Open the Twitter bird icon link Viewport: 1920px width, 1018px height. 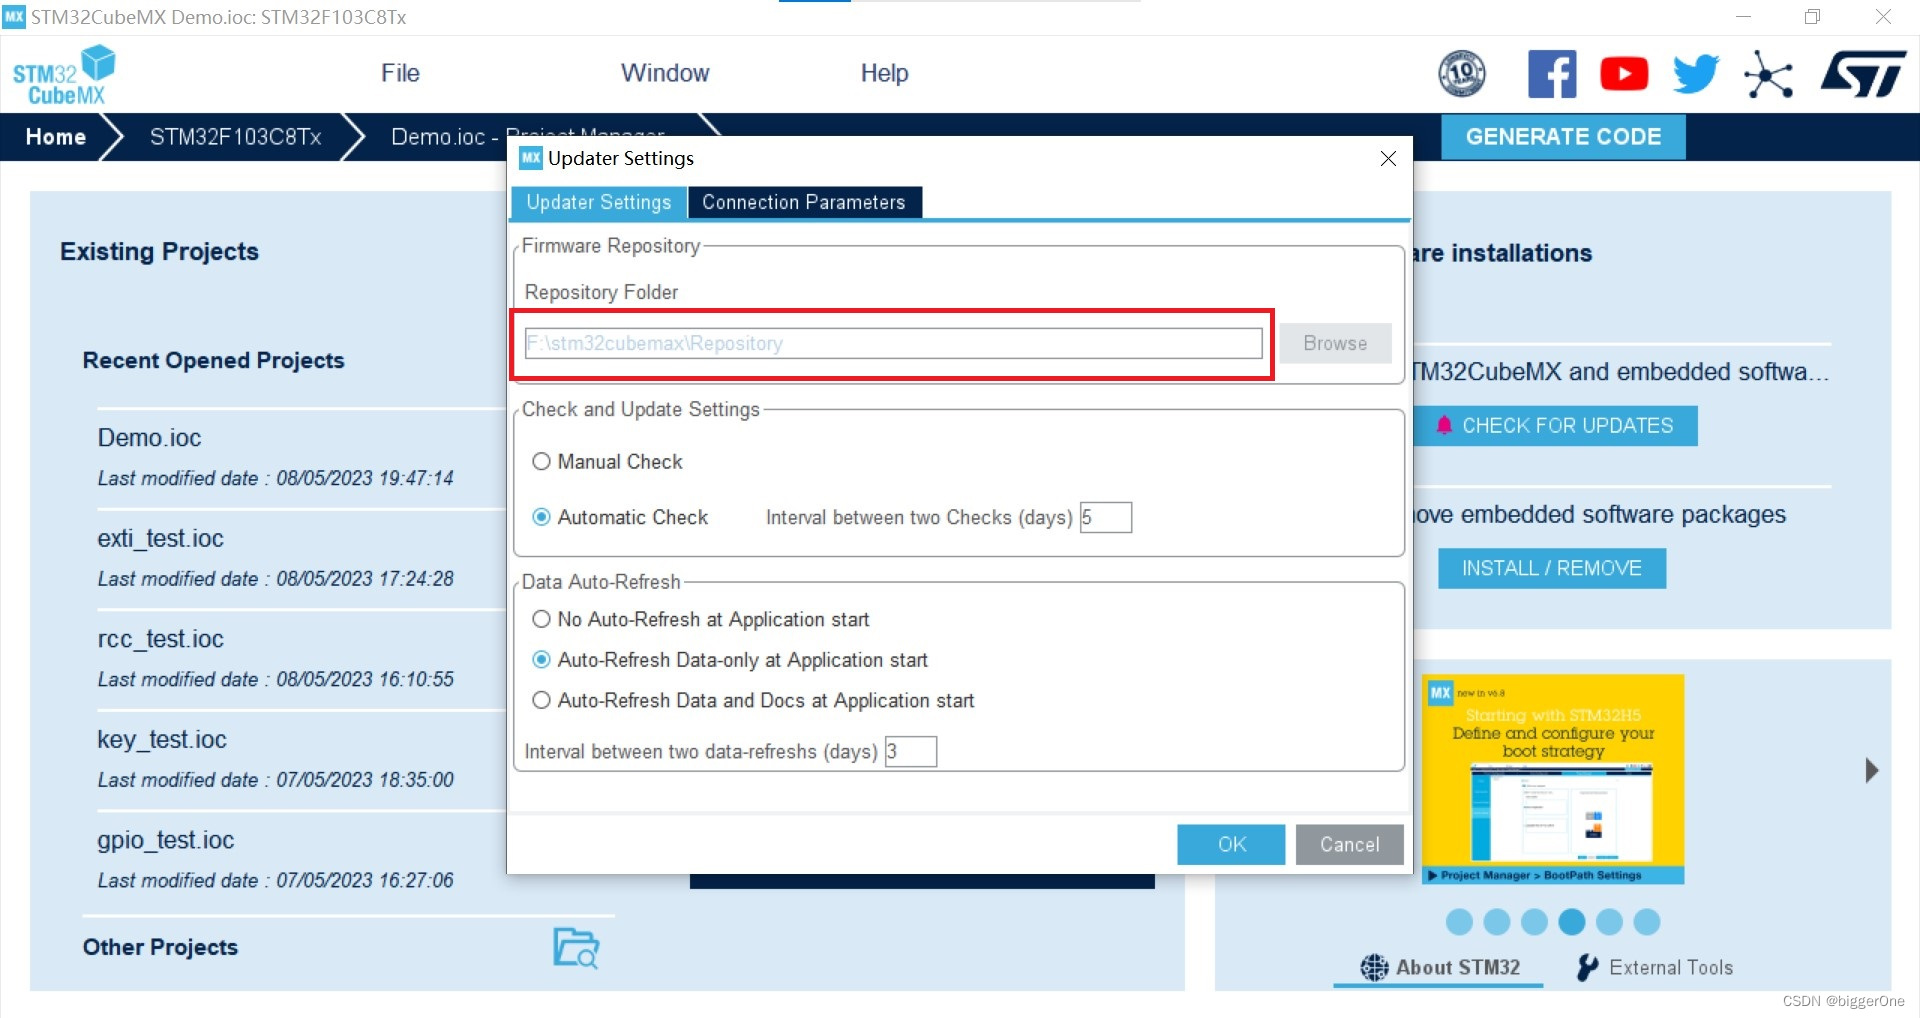tap(1696, 74)
